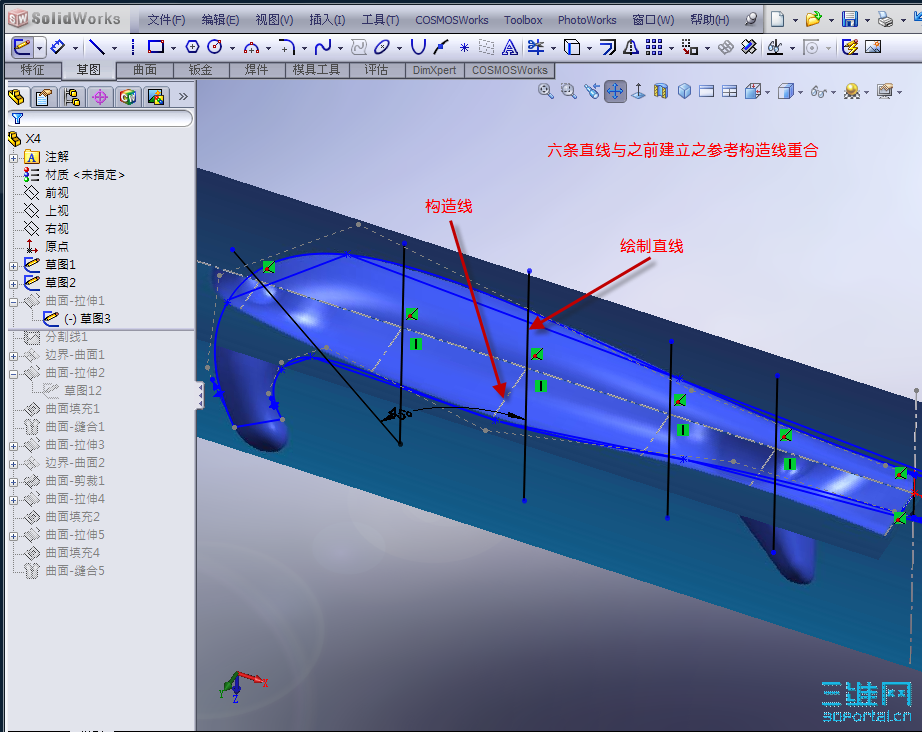Select the Offset Entities tool

608,46
